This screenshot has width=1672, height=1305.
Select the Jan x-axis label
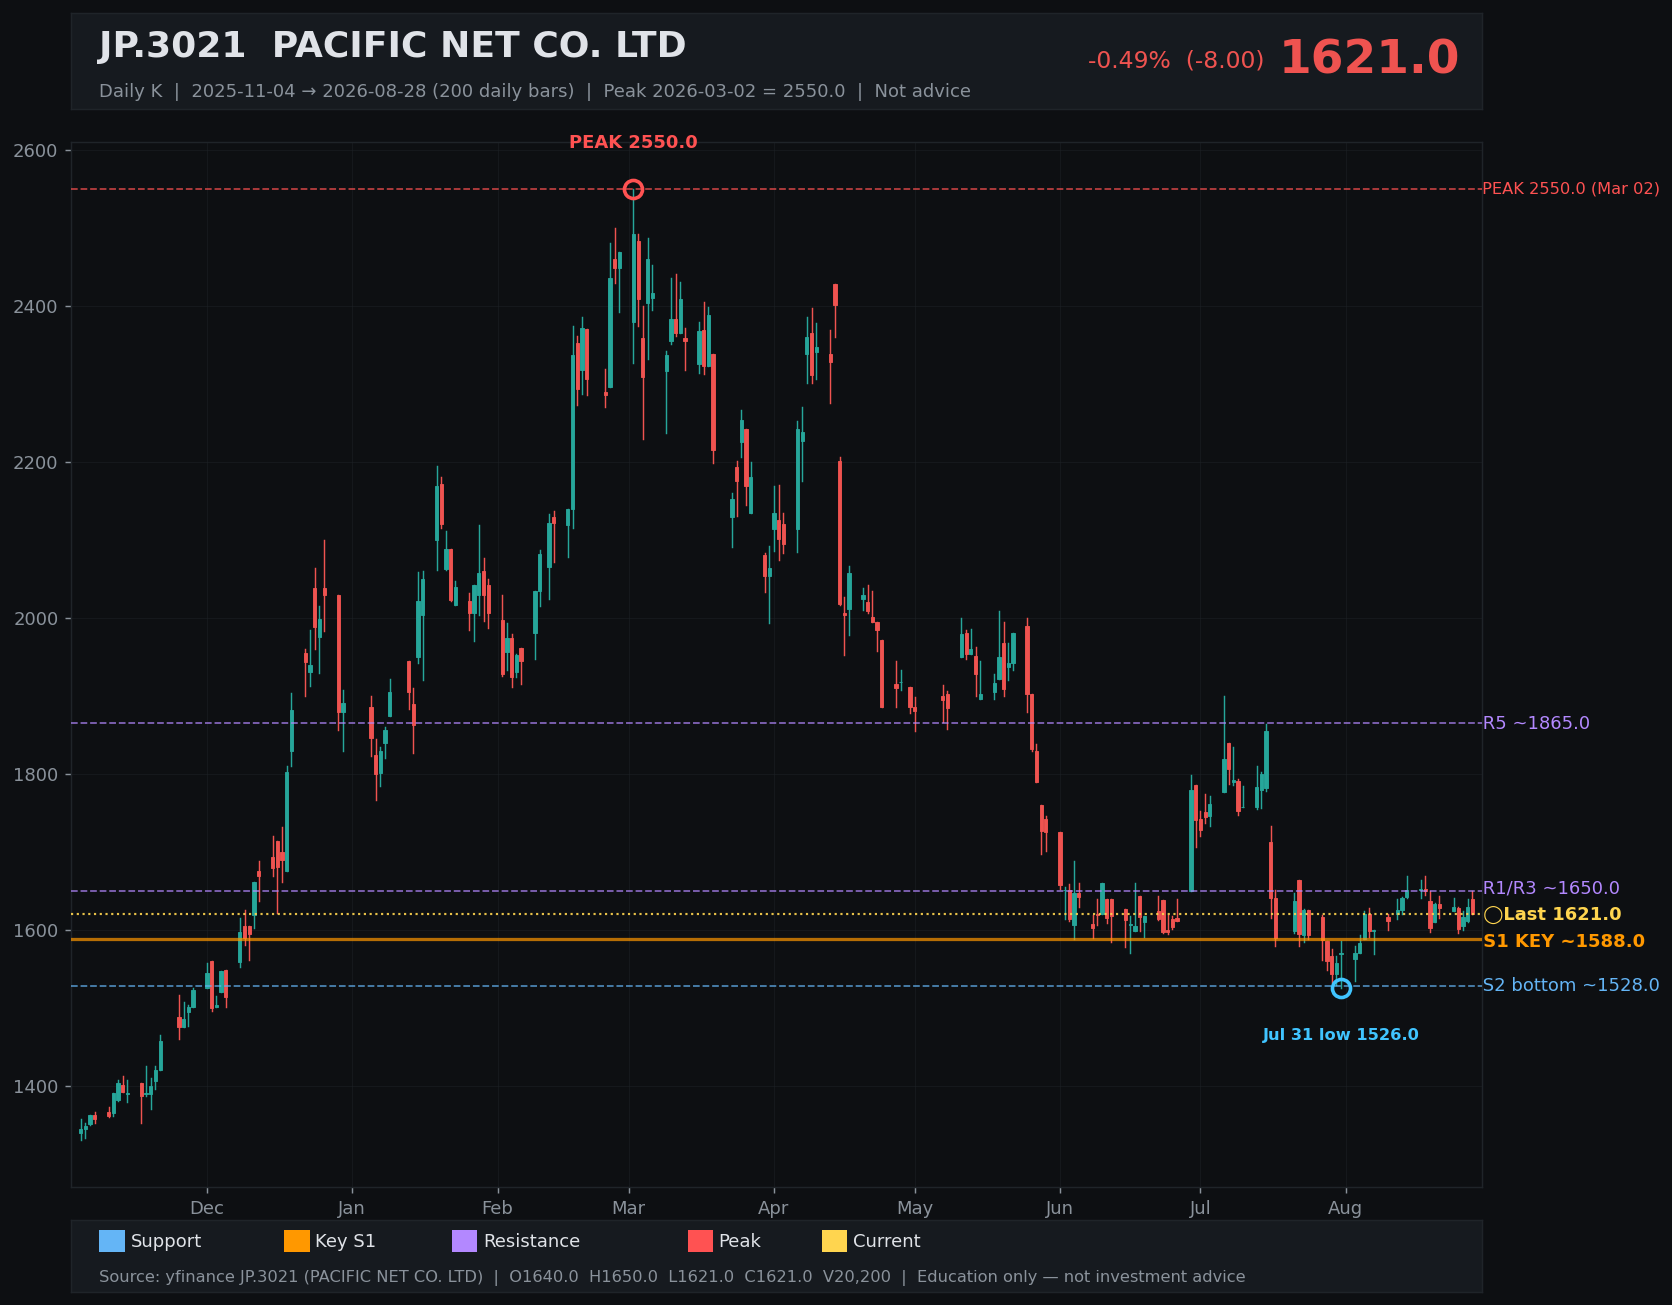tap(351, 1208)
